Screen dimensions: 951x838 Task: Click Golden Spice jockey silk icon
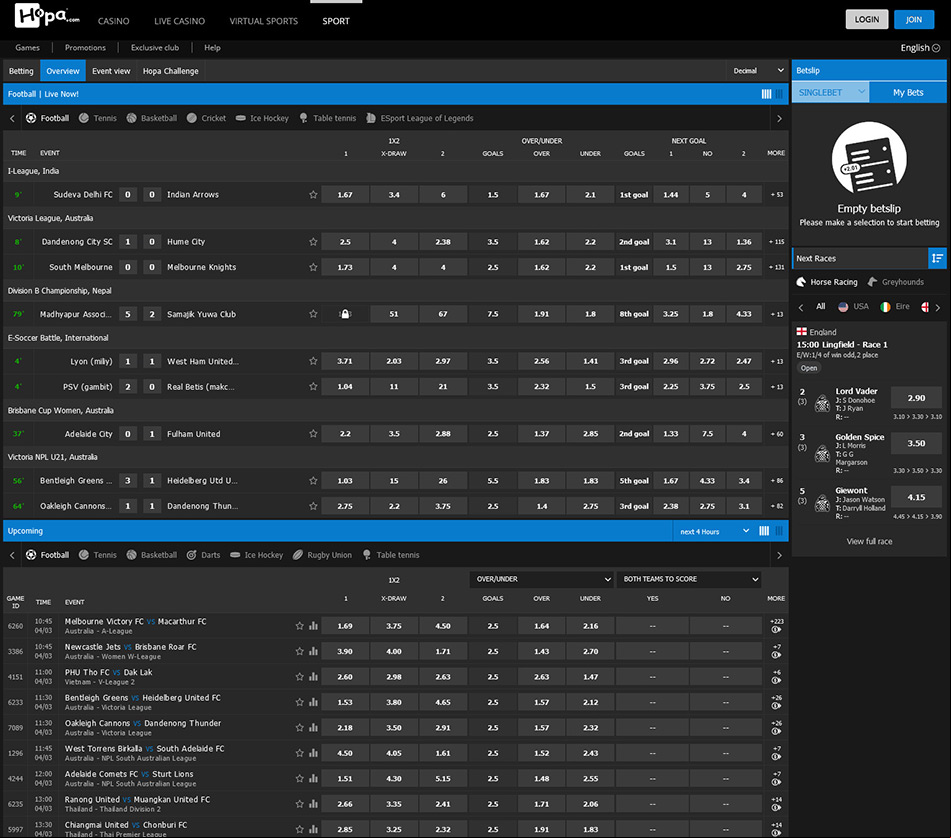pyautogui.click(x=822, y=454)
